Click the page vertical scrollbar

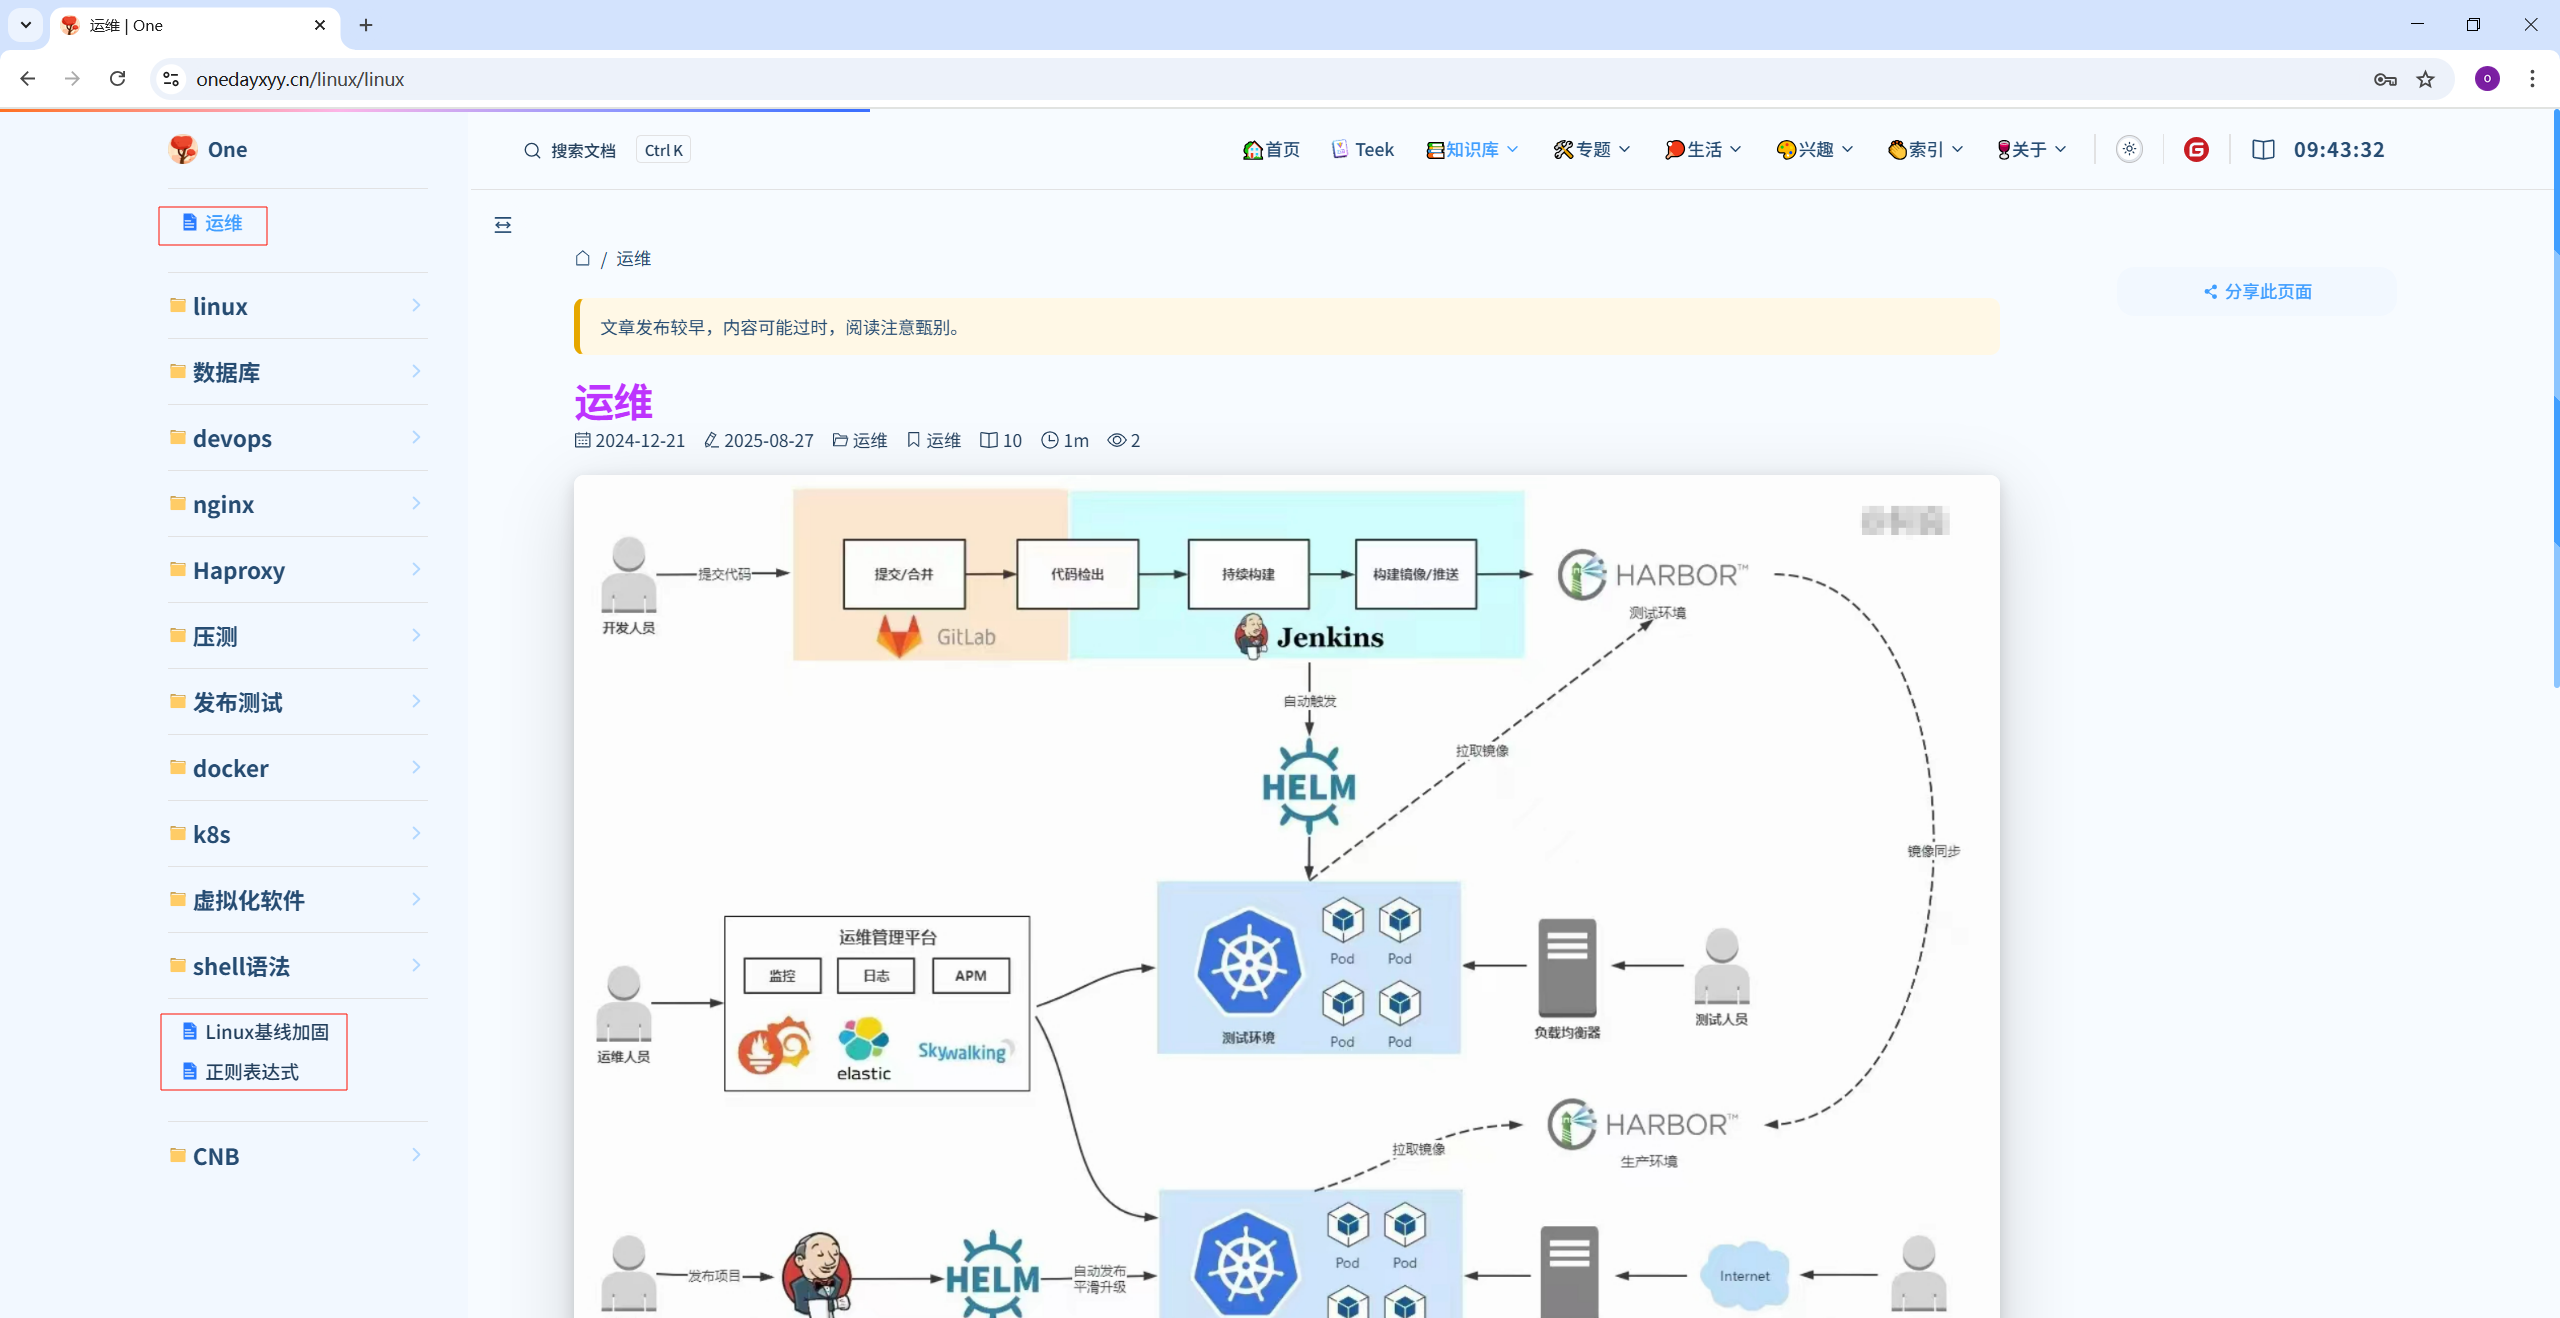click(x=2555, y=400)
